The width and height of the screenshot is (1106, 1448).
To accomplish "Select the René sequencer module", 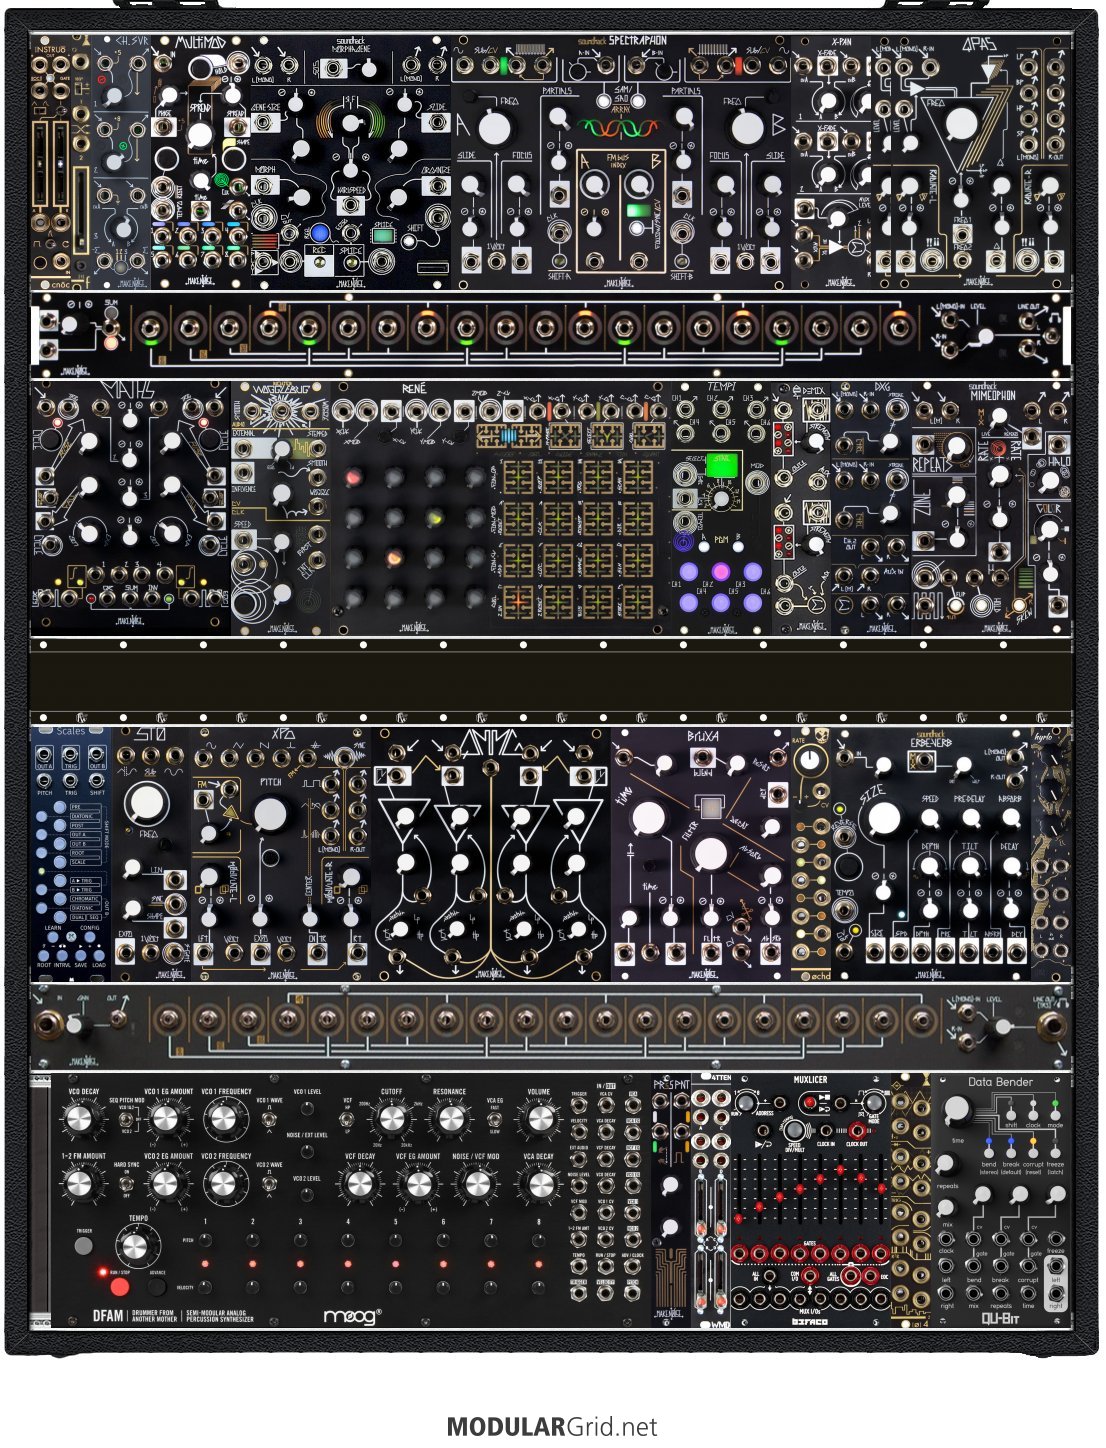I will click(502, 507).
